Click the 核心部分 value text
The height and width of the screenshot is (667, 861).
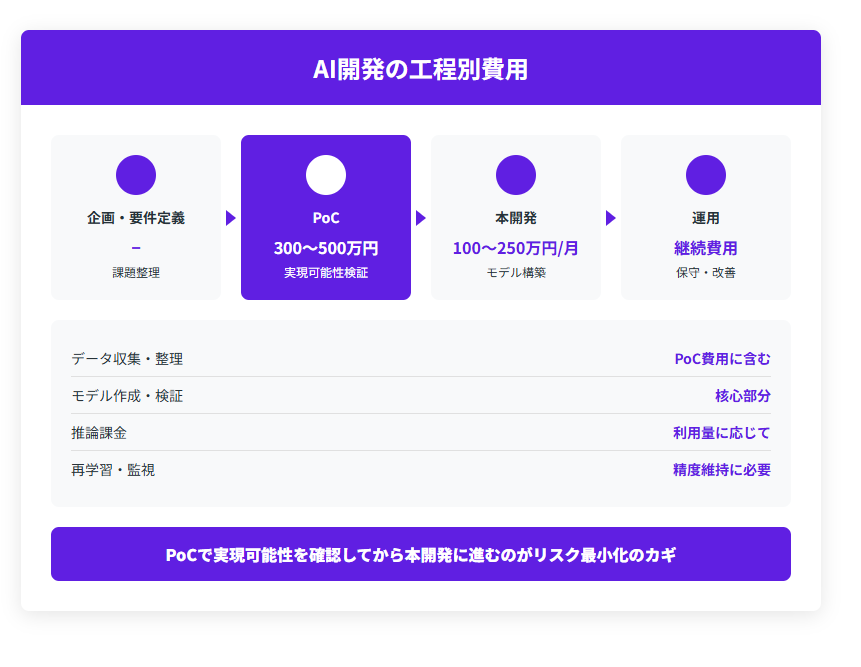coord(742,396)
